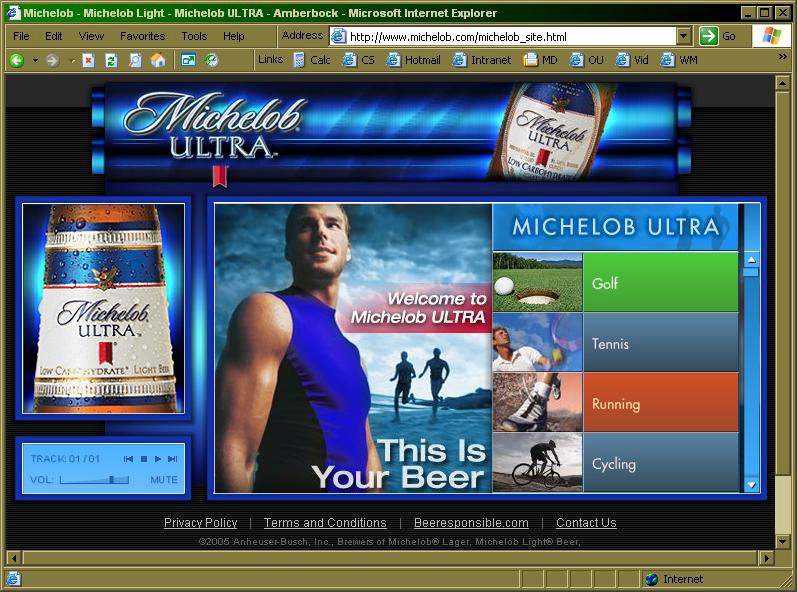Open the Back button history dropdown

[35, 60]
